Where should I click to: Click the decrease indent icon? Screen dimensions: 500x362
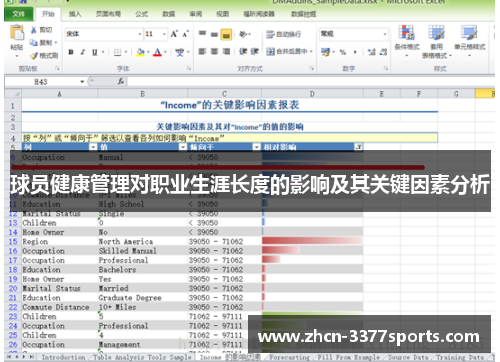243,52
